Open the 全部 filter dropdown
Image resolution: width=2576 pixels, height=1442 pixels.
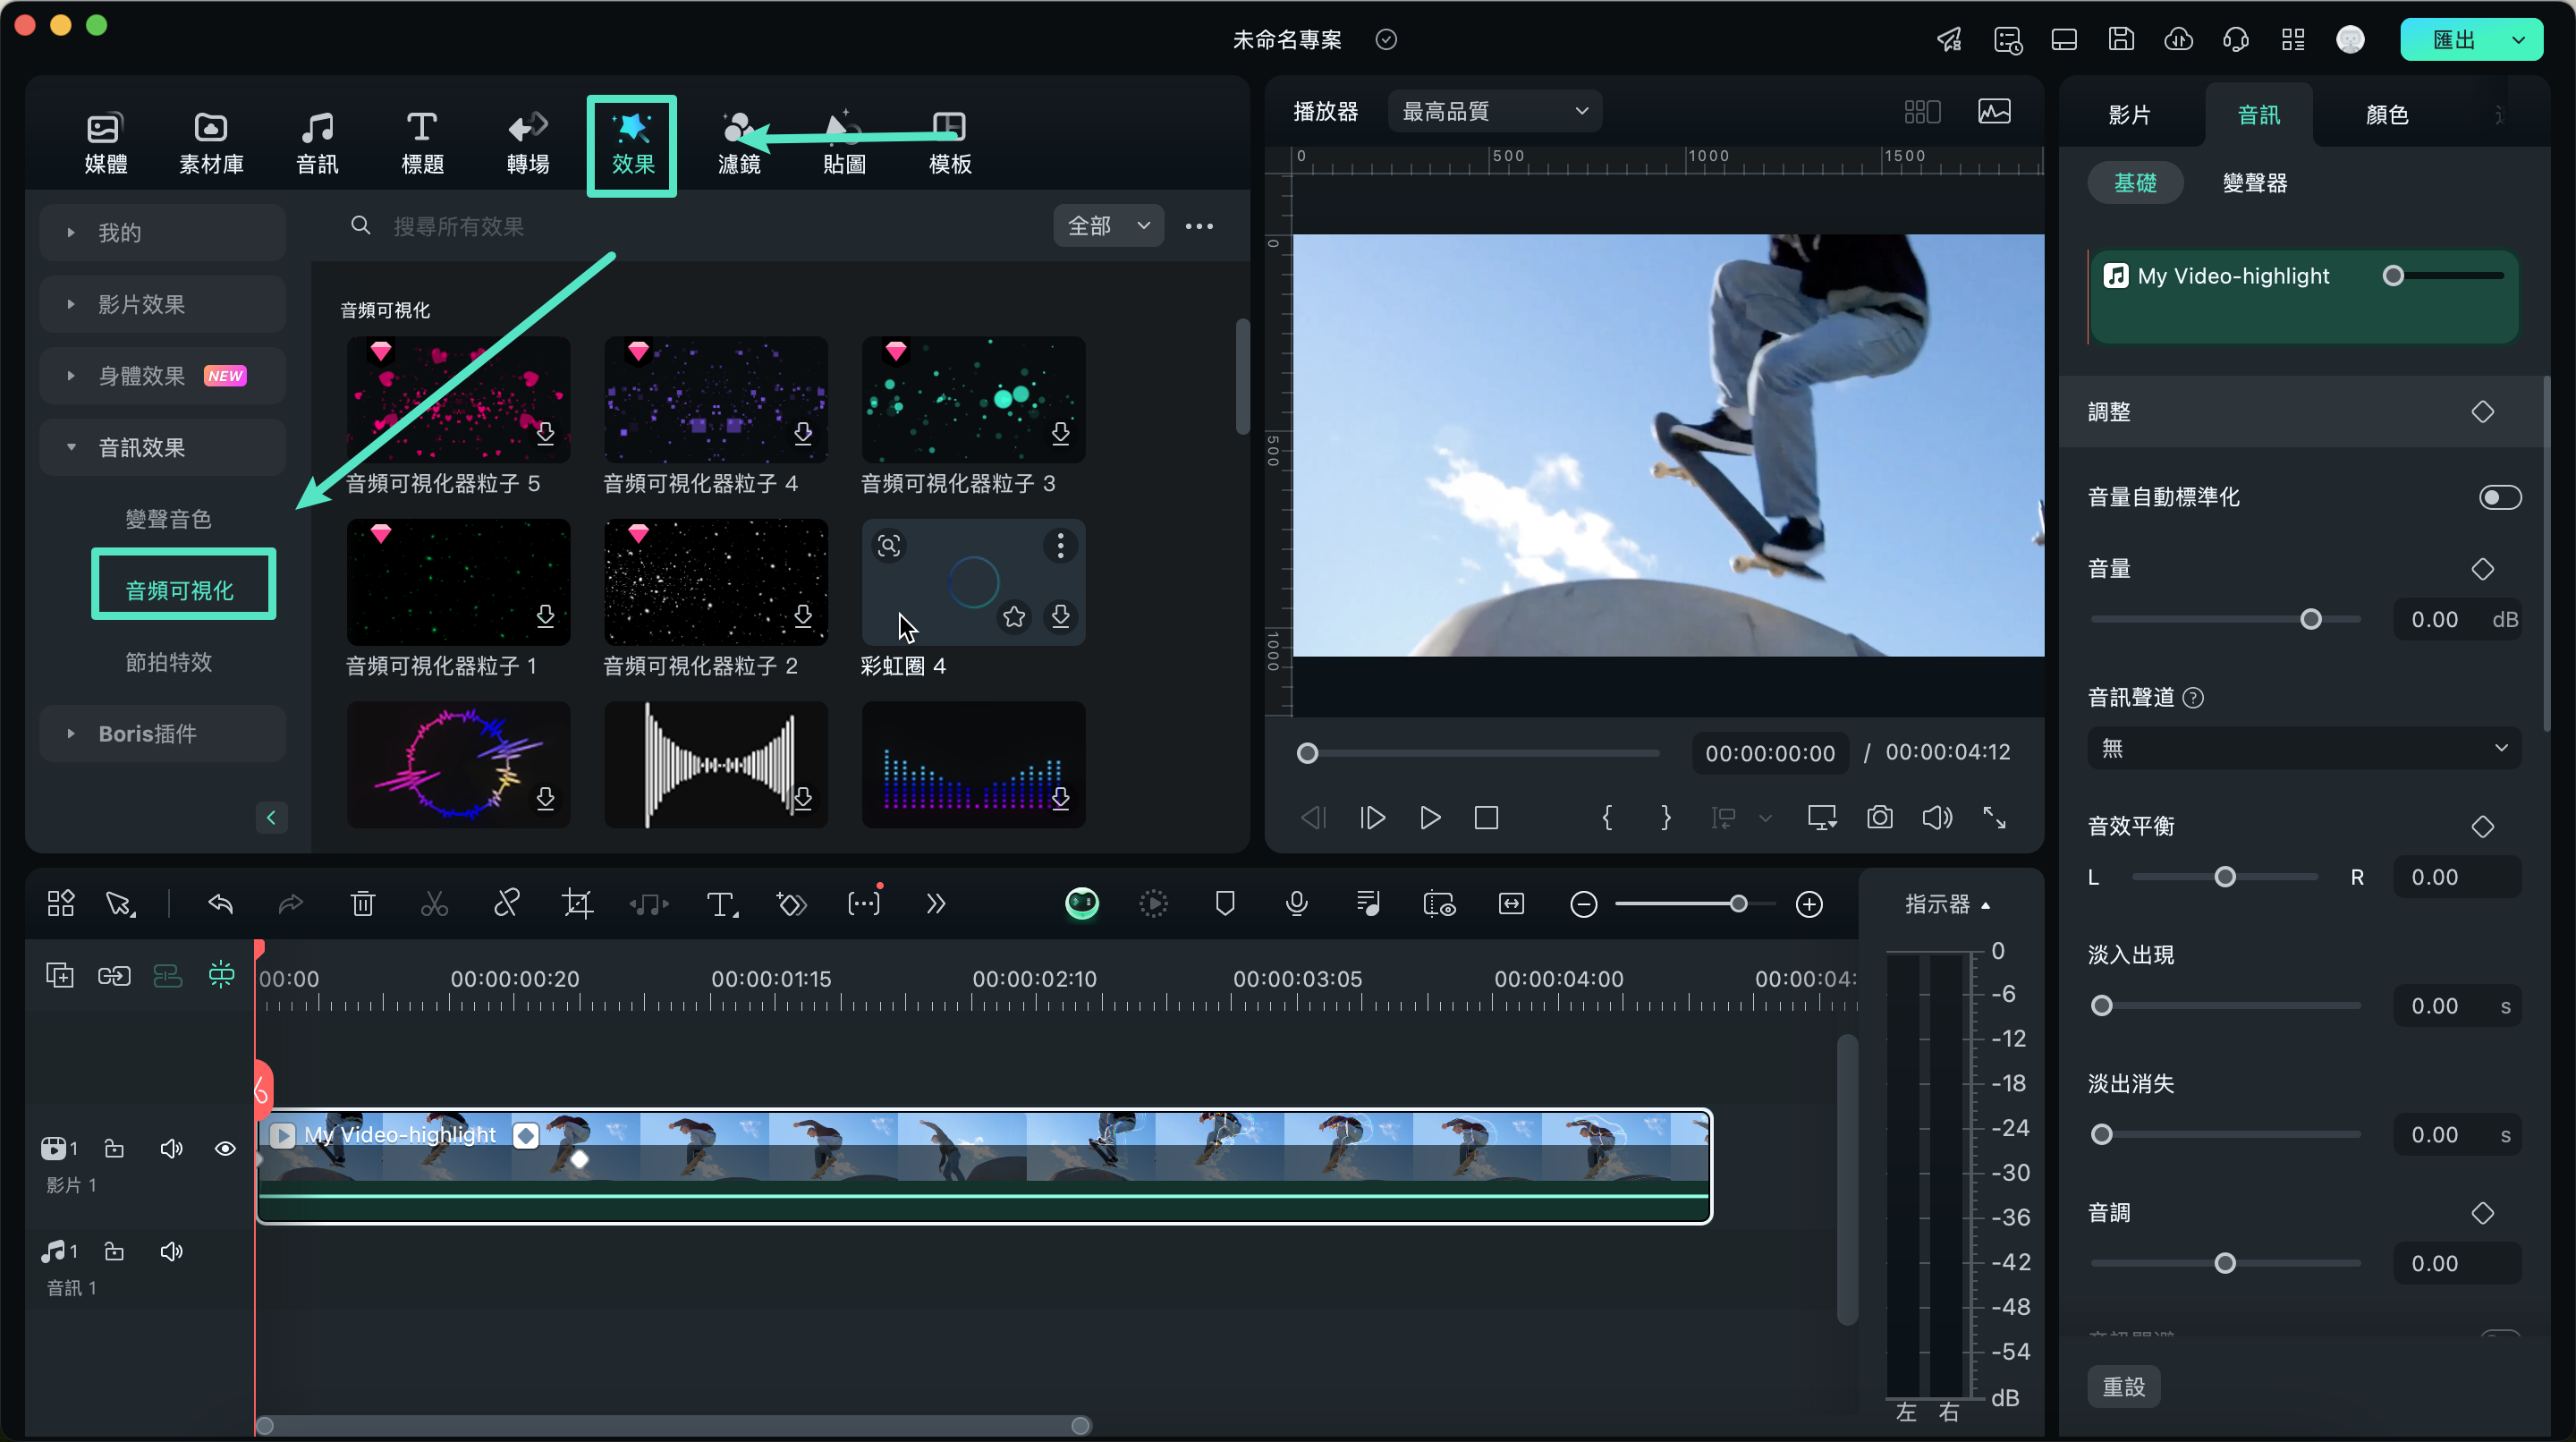[1108, 226]
